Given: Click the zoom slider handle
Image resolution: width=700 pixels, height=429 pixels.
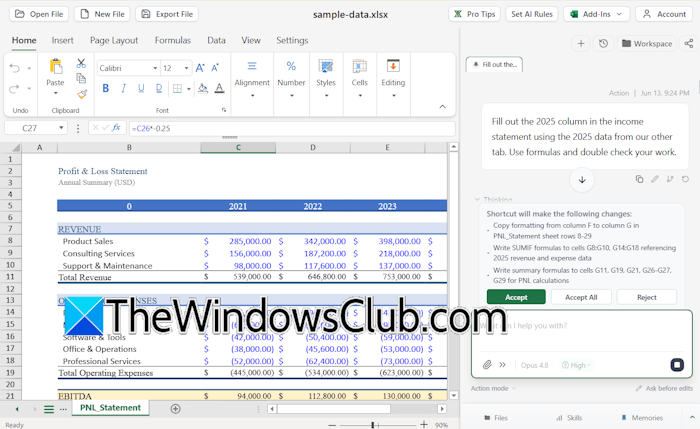Looking at the screenshot, I should click(373, 425).
